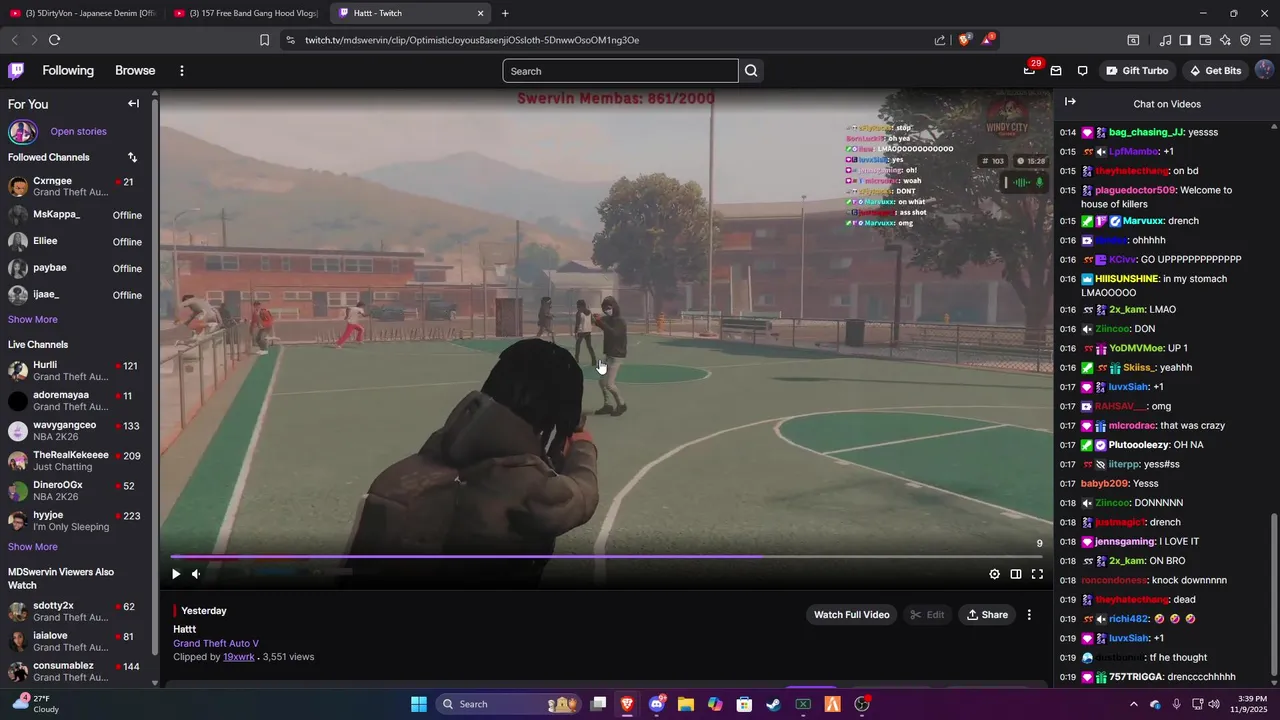Open the video player settings gear
Screen dimensions: 1280x720
[x=994, y=574]
